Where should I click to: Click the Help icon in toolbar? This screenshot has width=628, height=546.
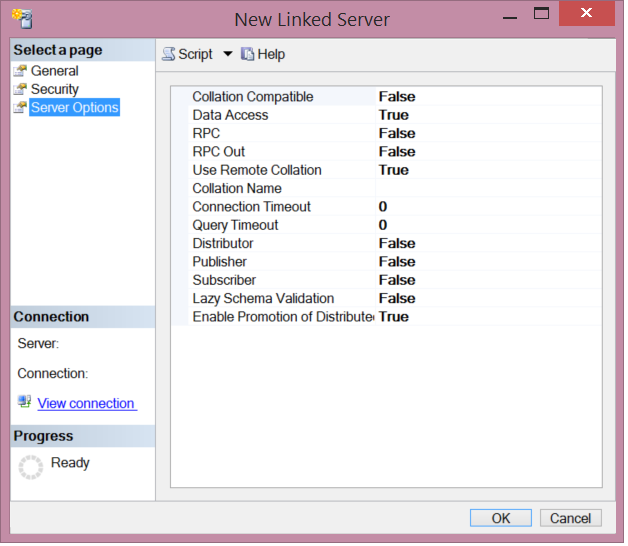247,54
